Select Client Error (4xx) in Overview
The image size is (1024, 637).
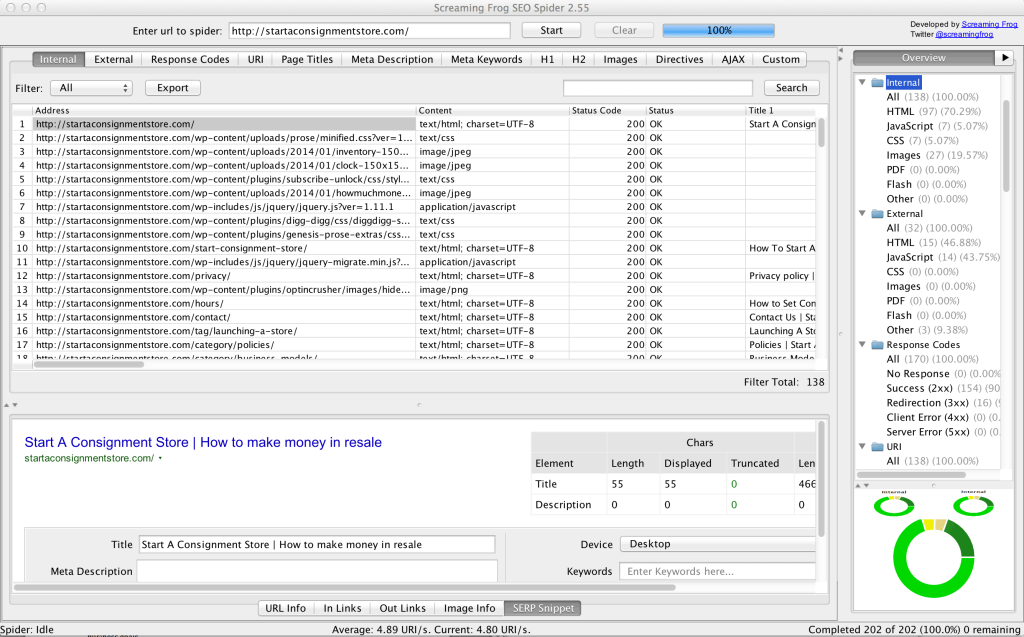click(943, 417)
